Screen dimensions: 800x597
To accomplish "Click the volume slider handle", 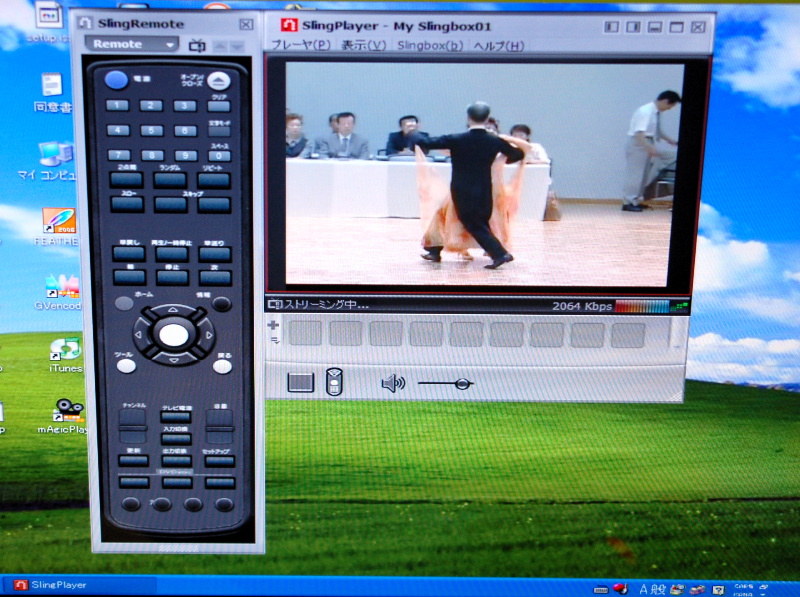I will [461, 383].
